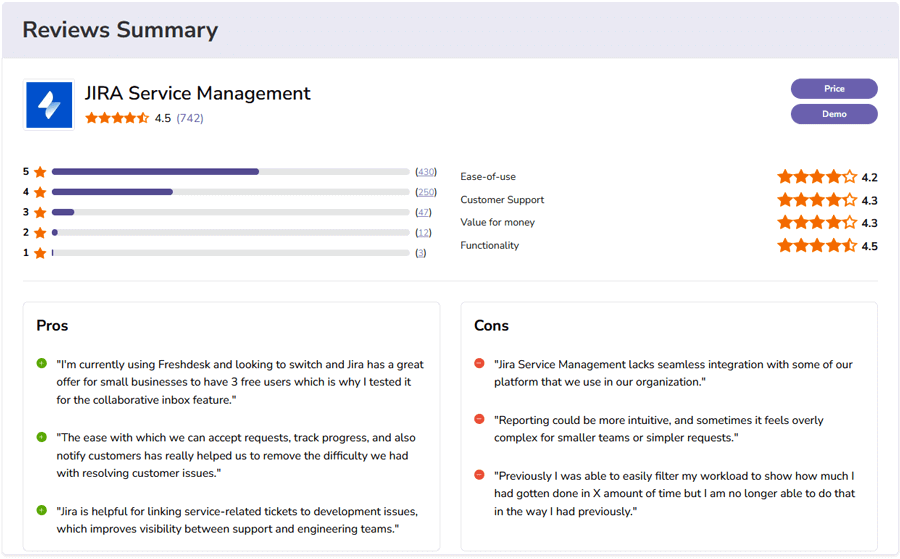Click the 'ease with which we can accept' quote
The width and height of the screenshot is (900, 559).
point(236,455)
